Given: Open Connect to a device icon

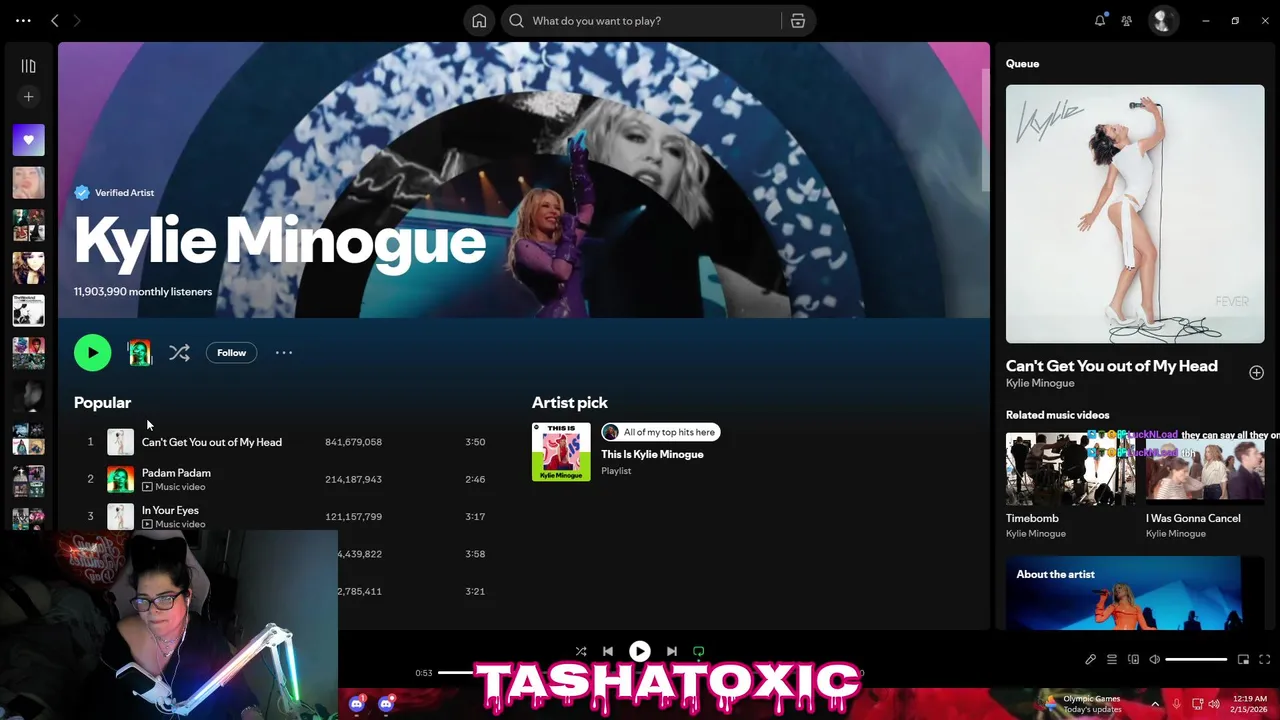Looking at the screenshot, I should coord(1133,660).
